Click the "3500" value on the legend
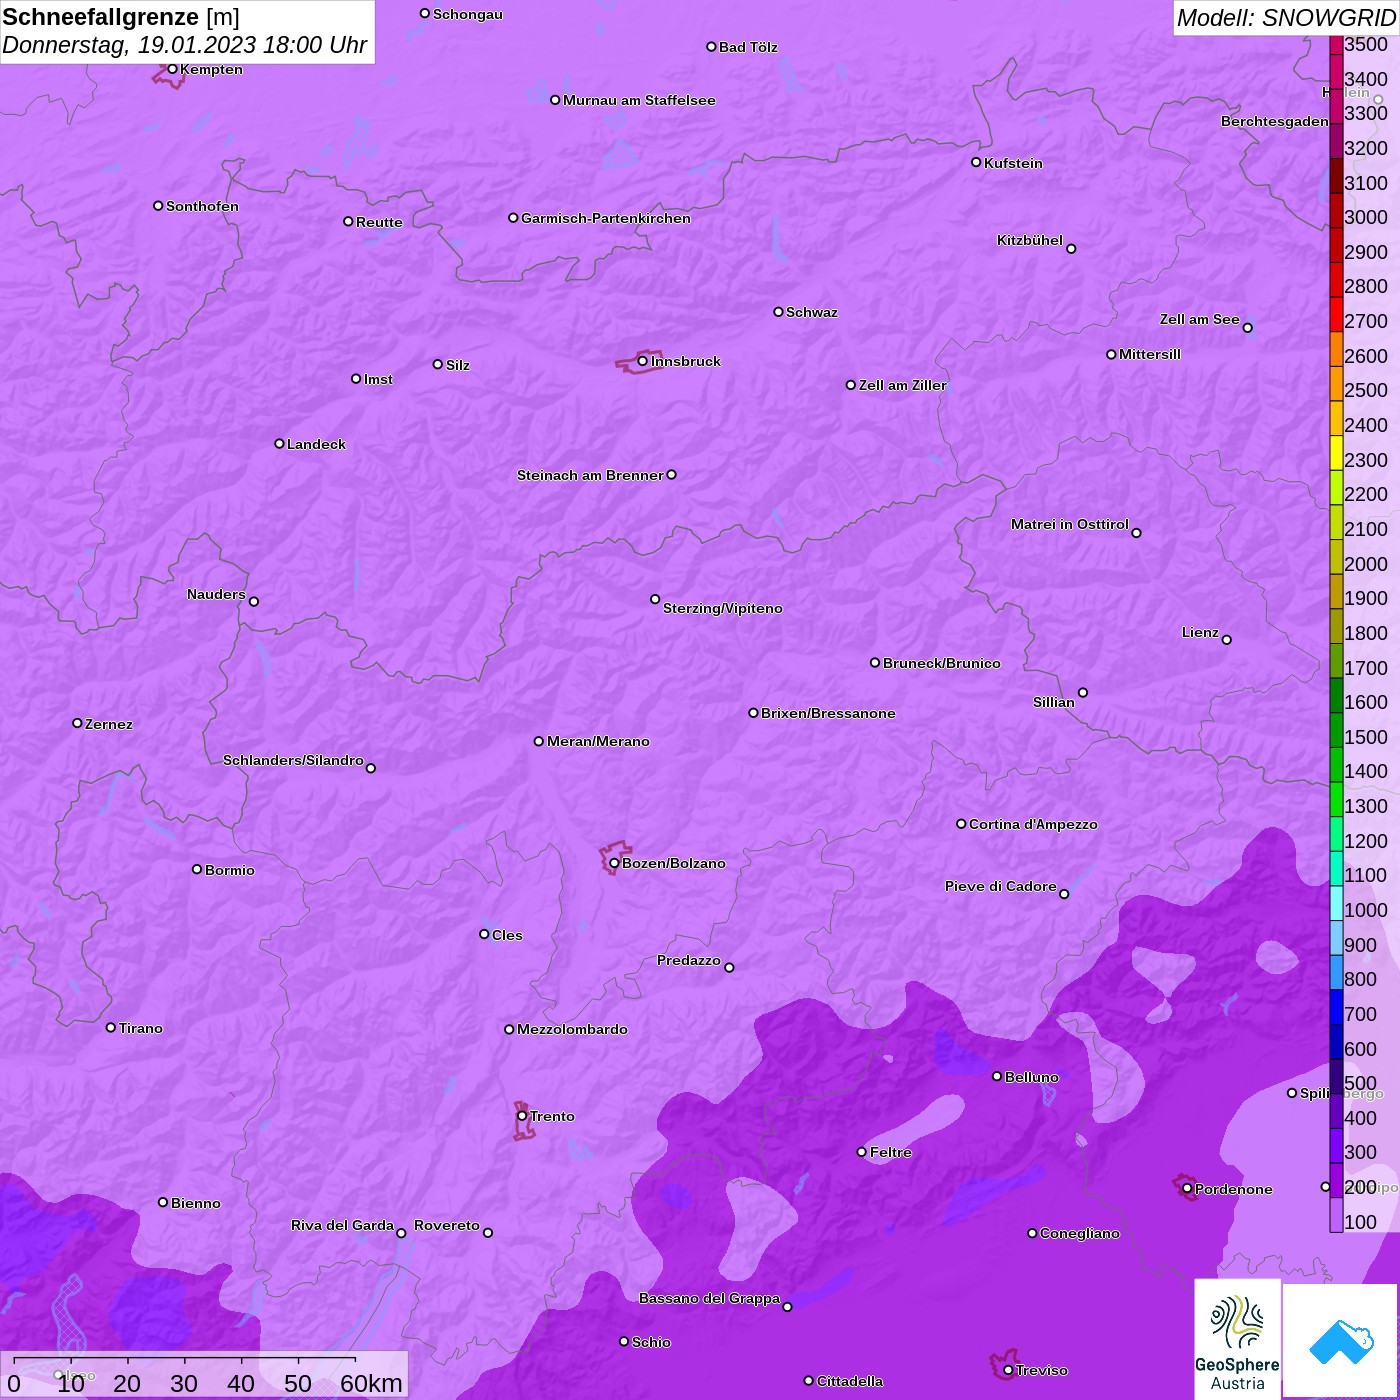Viewport: 1400px width, 1400px height. [x=1366, y=44]
